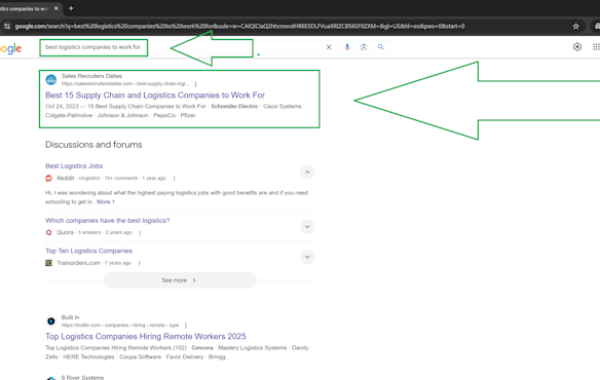The image size is (600, 380).
Task: Open more options for Sales Recruiters Dallas result
Action: pos(196,84)
